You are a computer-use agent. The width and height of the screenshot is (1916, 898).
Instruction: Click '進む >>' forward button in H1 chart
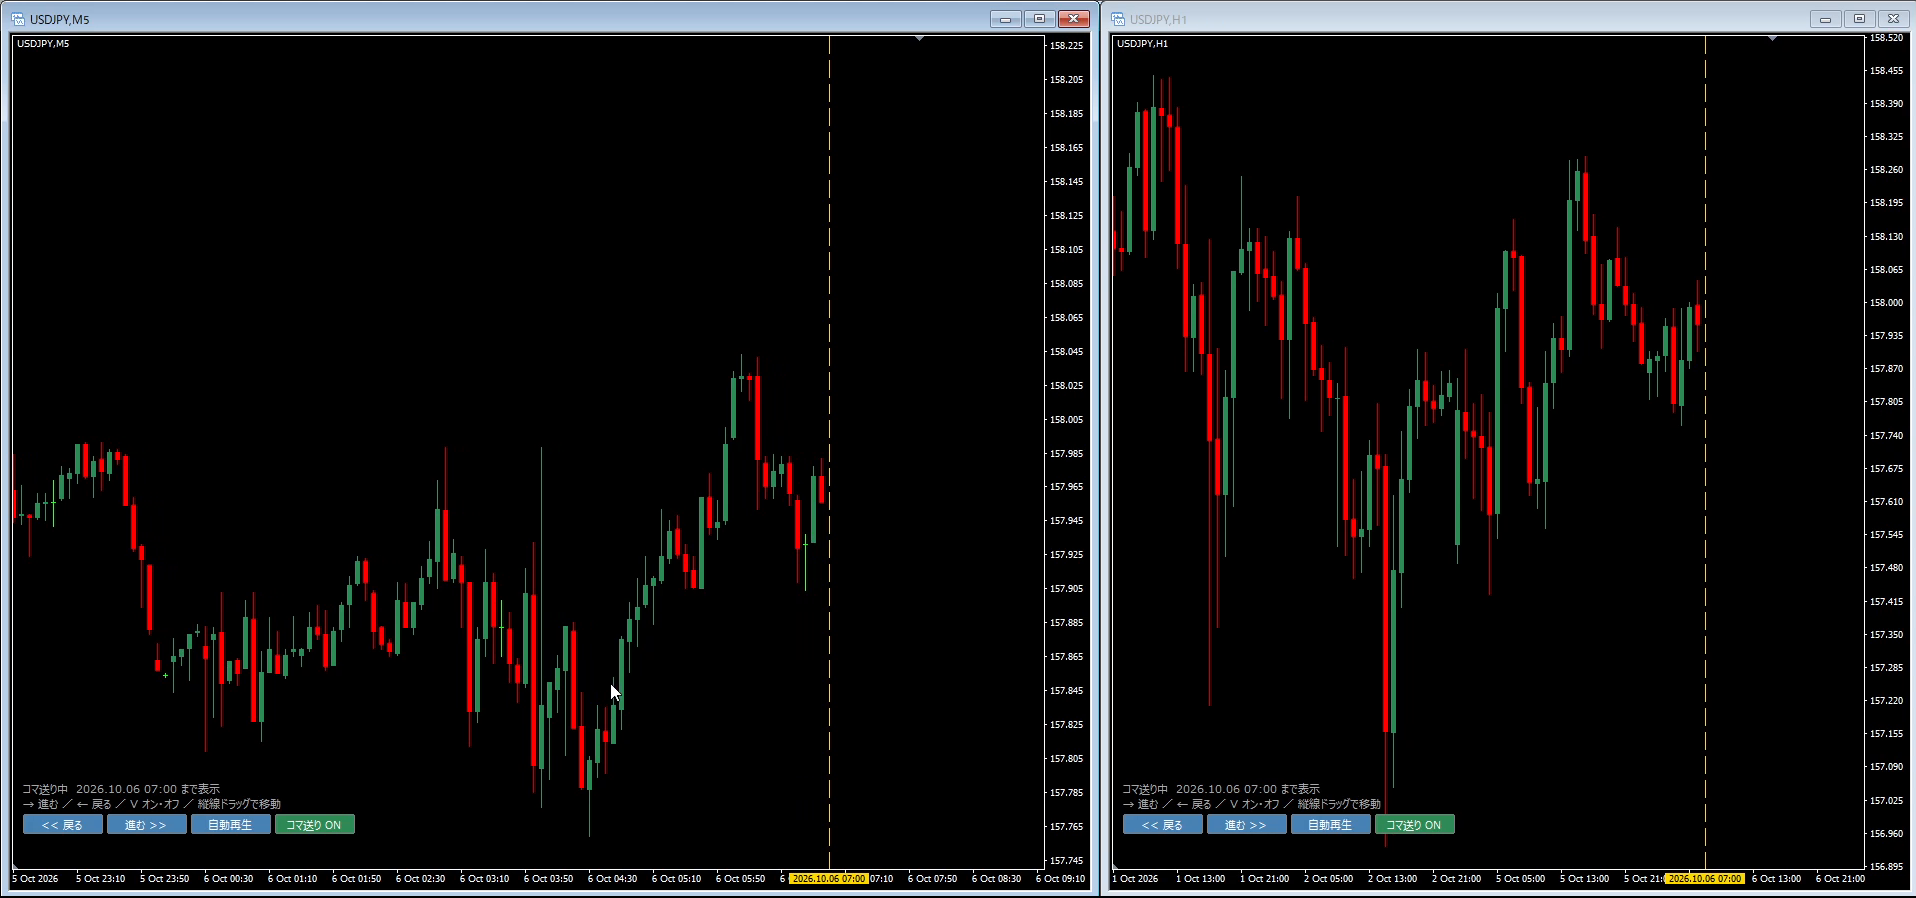(x=1246, y=825)
